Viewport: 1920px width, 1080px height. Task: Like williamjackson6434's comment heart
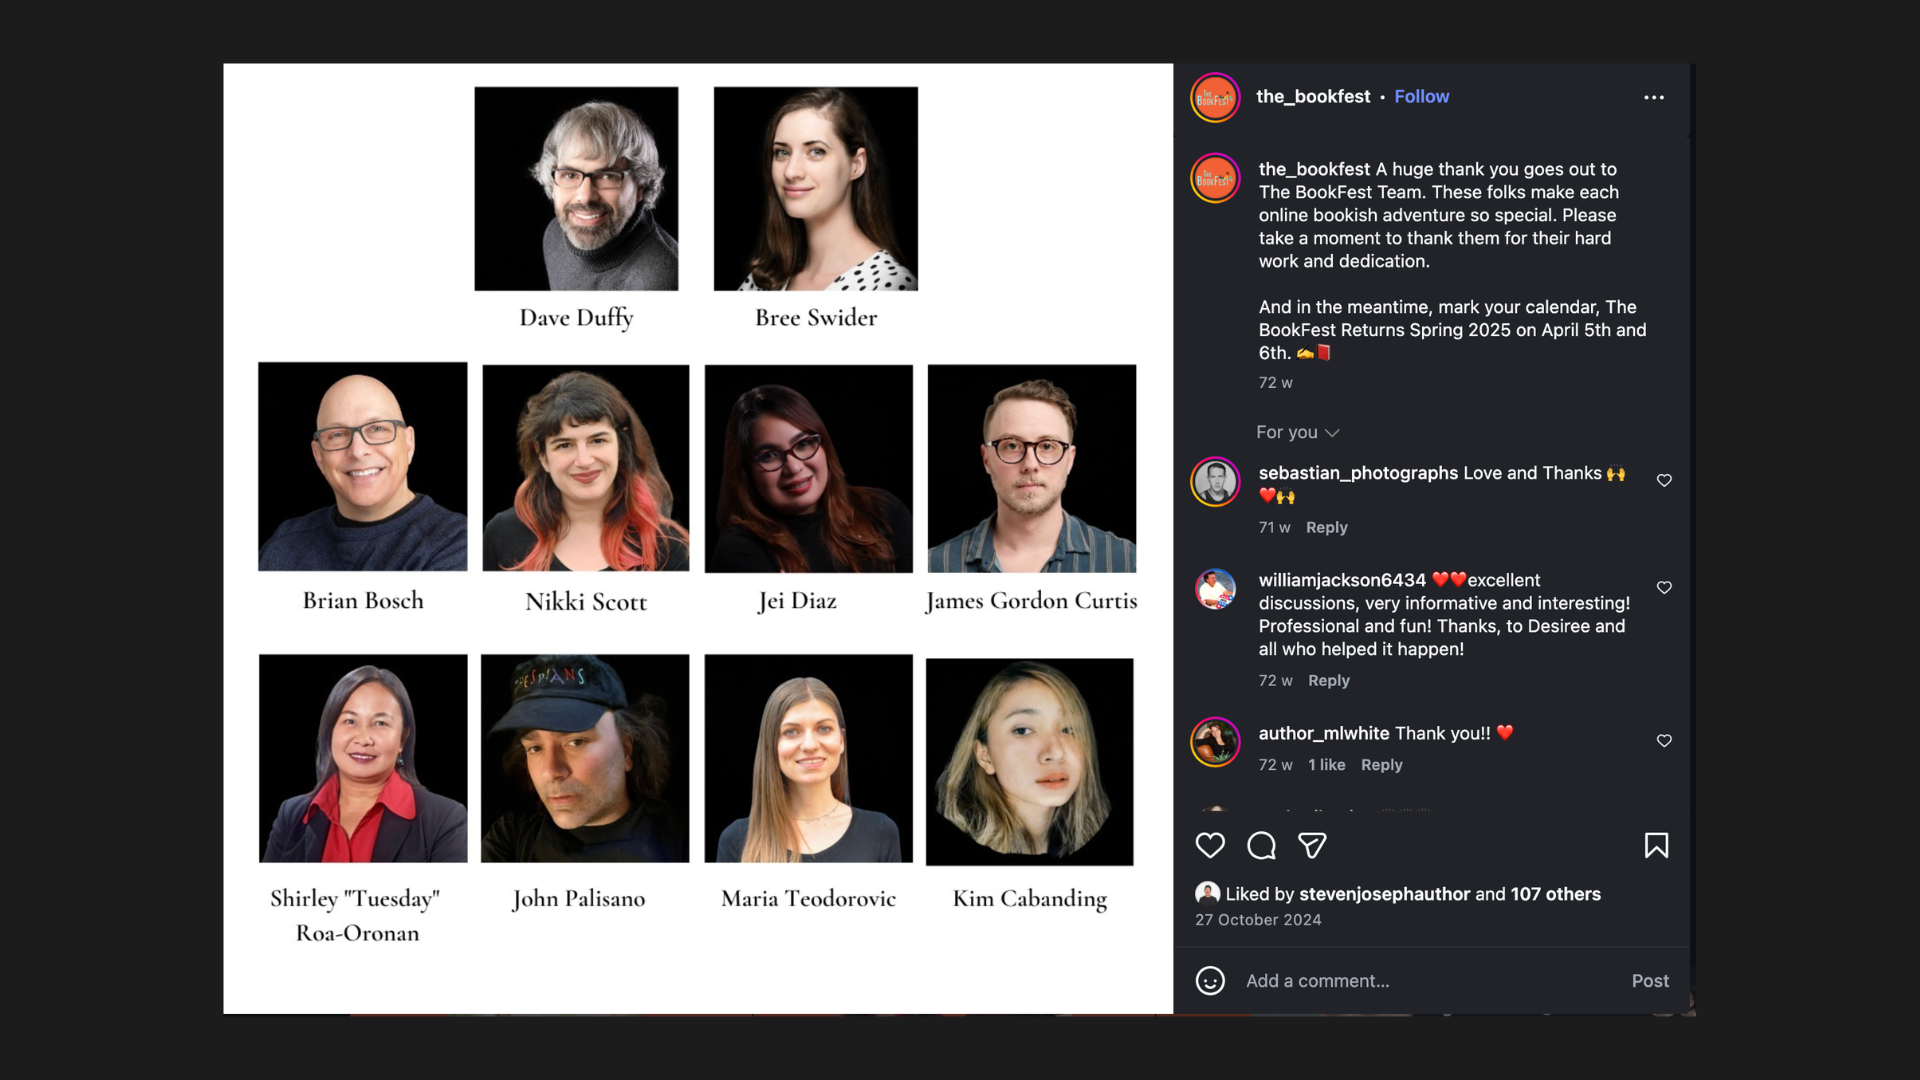(x=1664, y=588)
